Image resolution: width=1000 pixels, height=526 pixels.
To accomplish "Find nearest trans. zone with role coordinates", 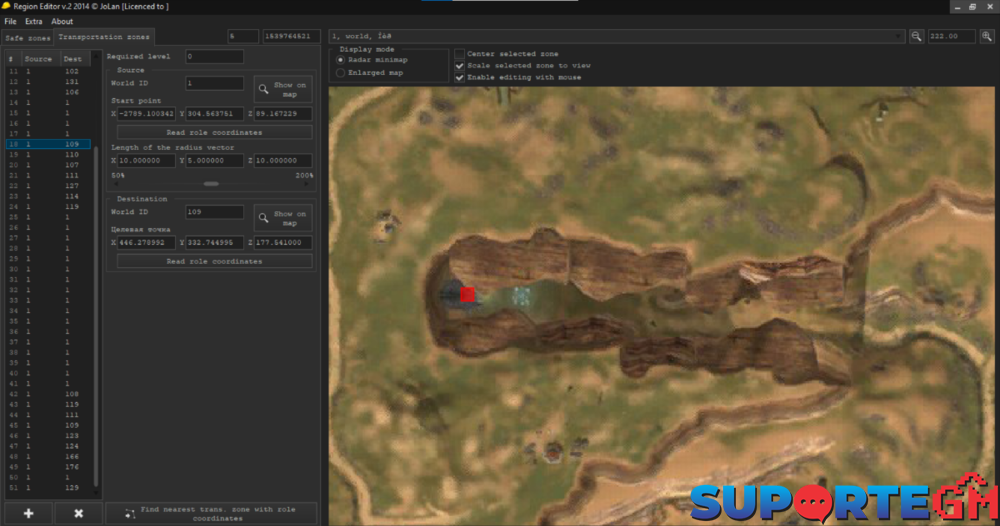I will [210, 513].
